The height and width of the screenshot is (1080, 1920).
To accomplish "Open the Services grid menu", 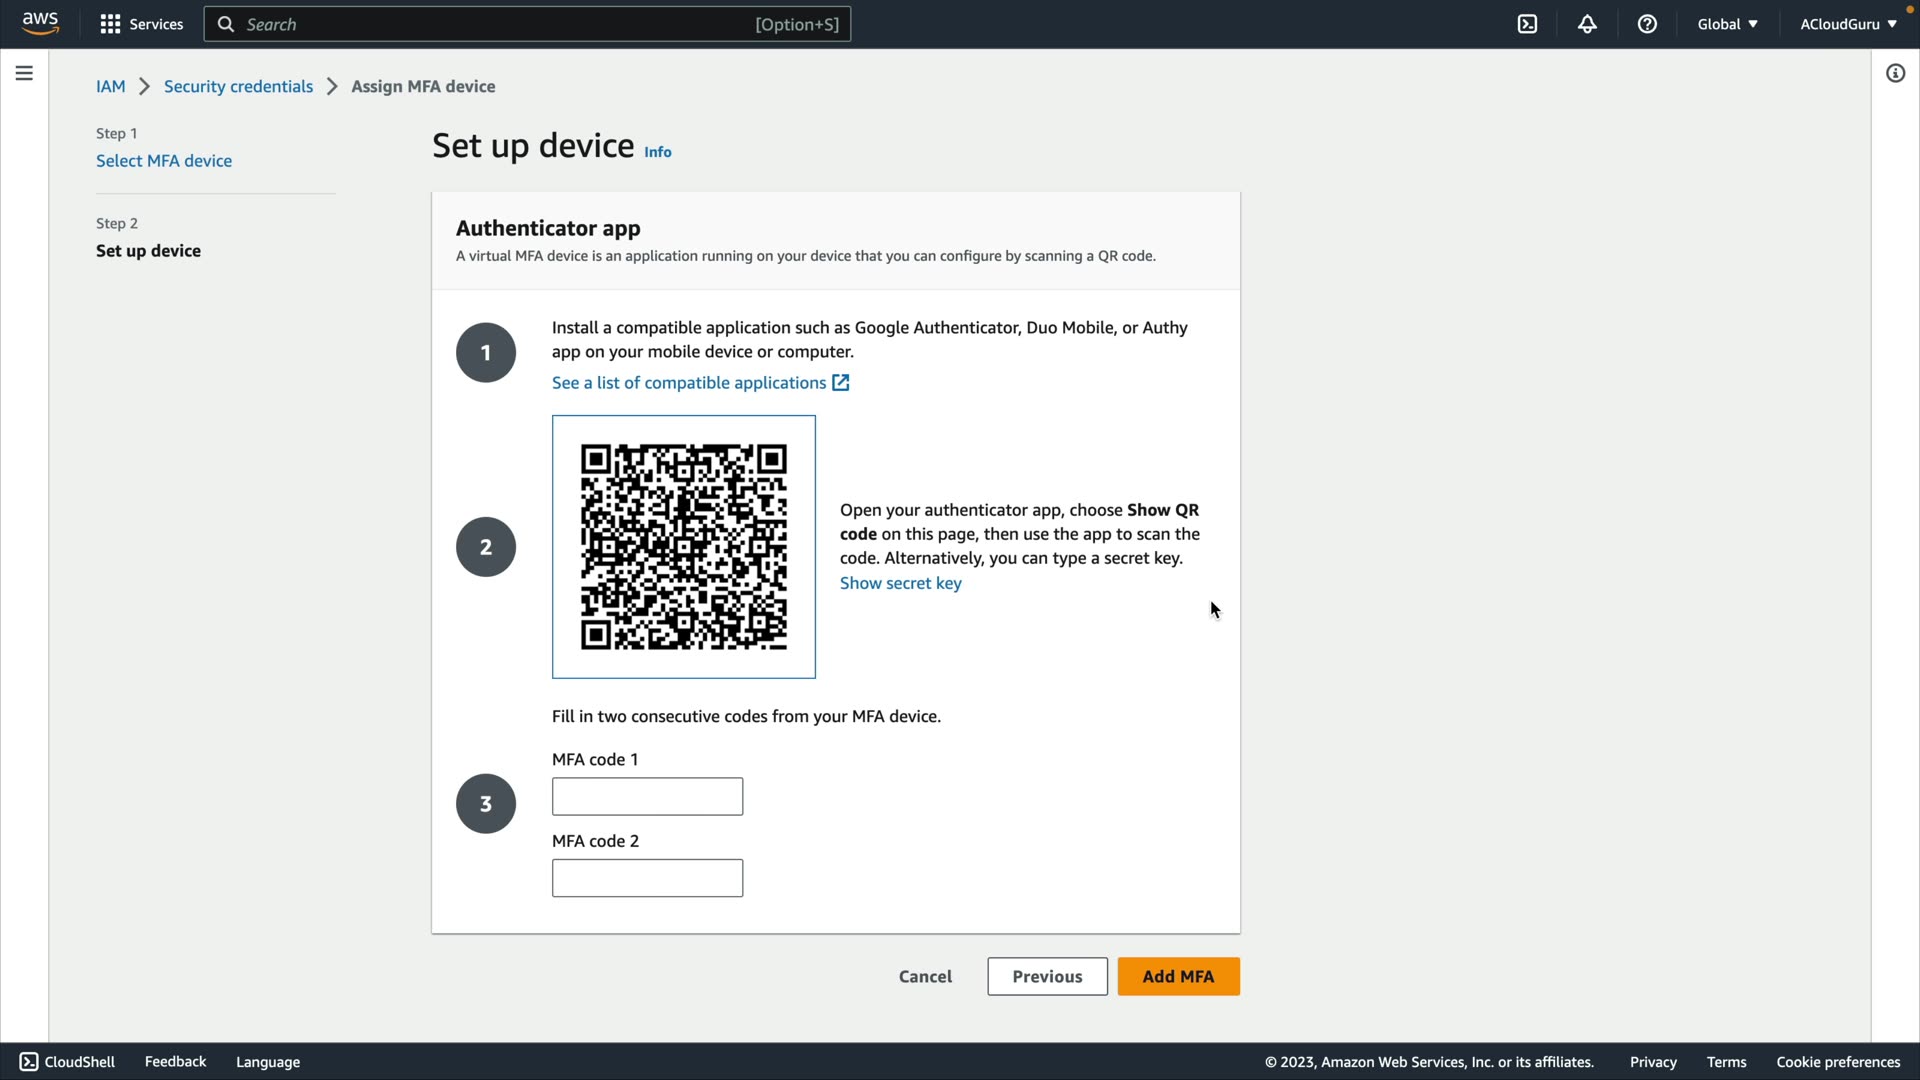I will click(141, 24).
